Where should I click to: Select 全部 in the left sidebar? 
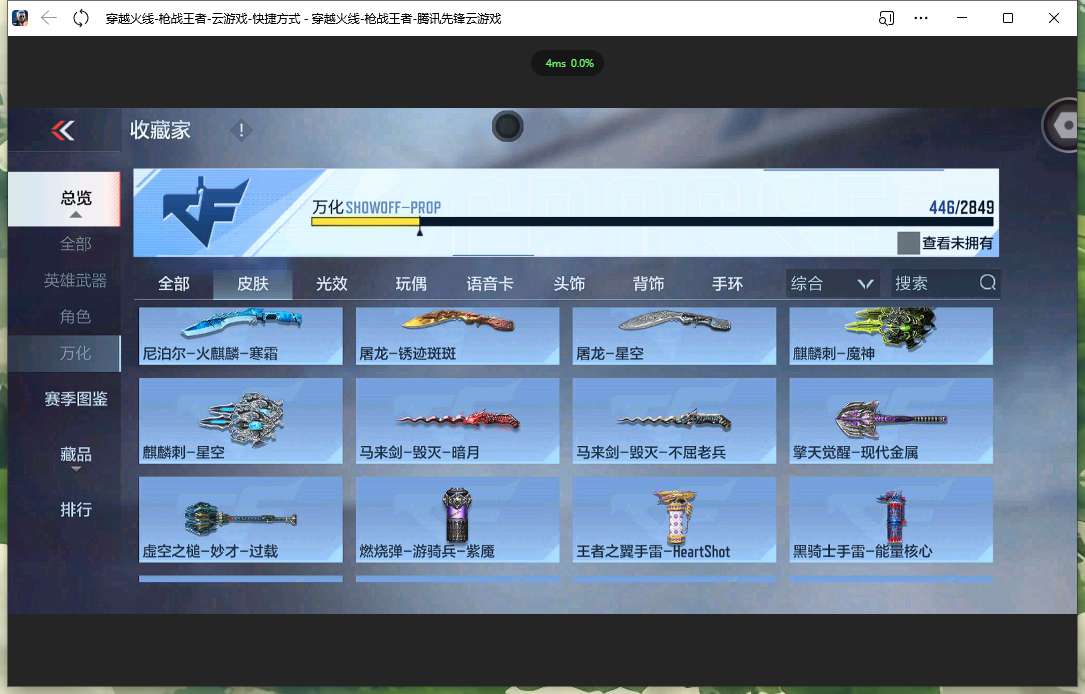(75, 244)
